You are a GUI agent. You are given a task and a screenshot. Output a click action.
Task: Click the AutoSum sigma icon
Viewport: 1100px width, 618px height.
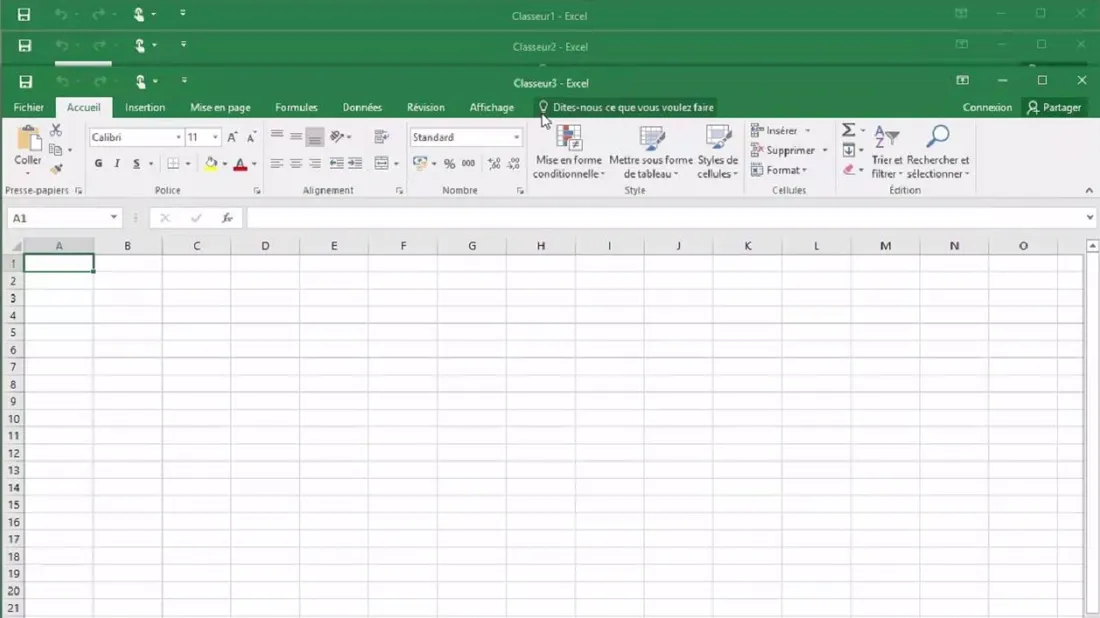pyautogui.click(x=848, y=131)
